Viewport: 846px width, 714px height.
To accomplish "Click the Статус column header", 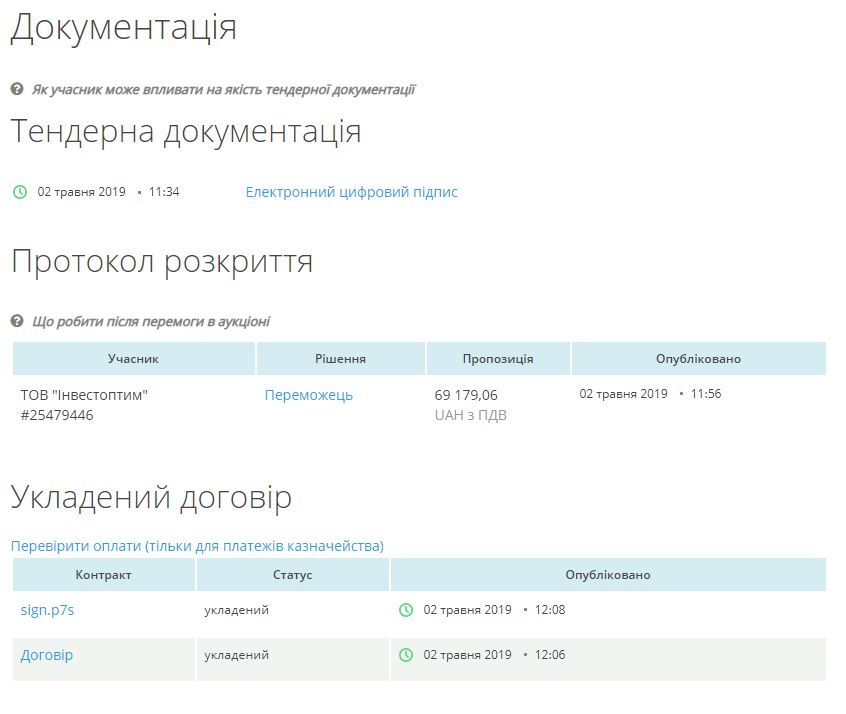I will point(292,575).
